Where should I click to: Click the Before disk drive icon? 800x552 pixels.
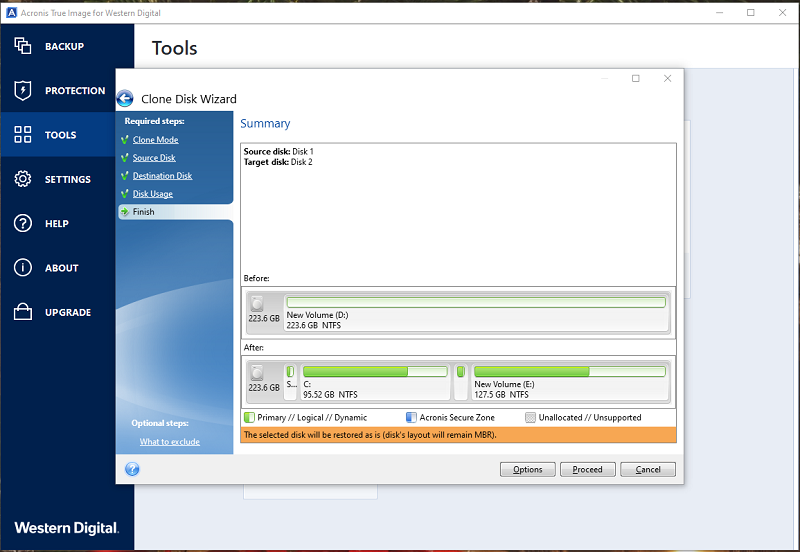[x=257, y=304]
